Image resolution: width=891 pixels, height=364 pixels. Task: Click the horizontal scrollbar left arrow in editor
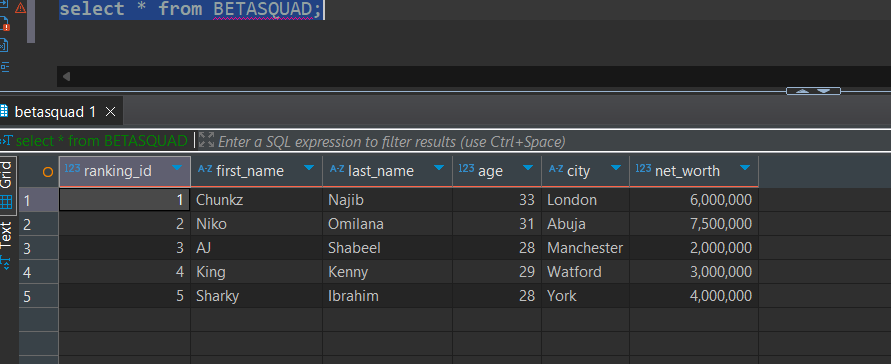click(66, 76)
